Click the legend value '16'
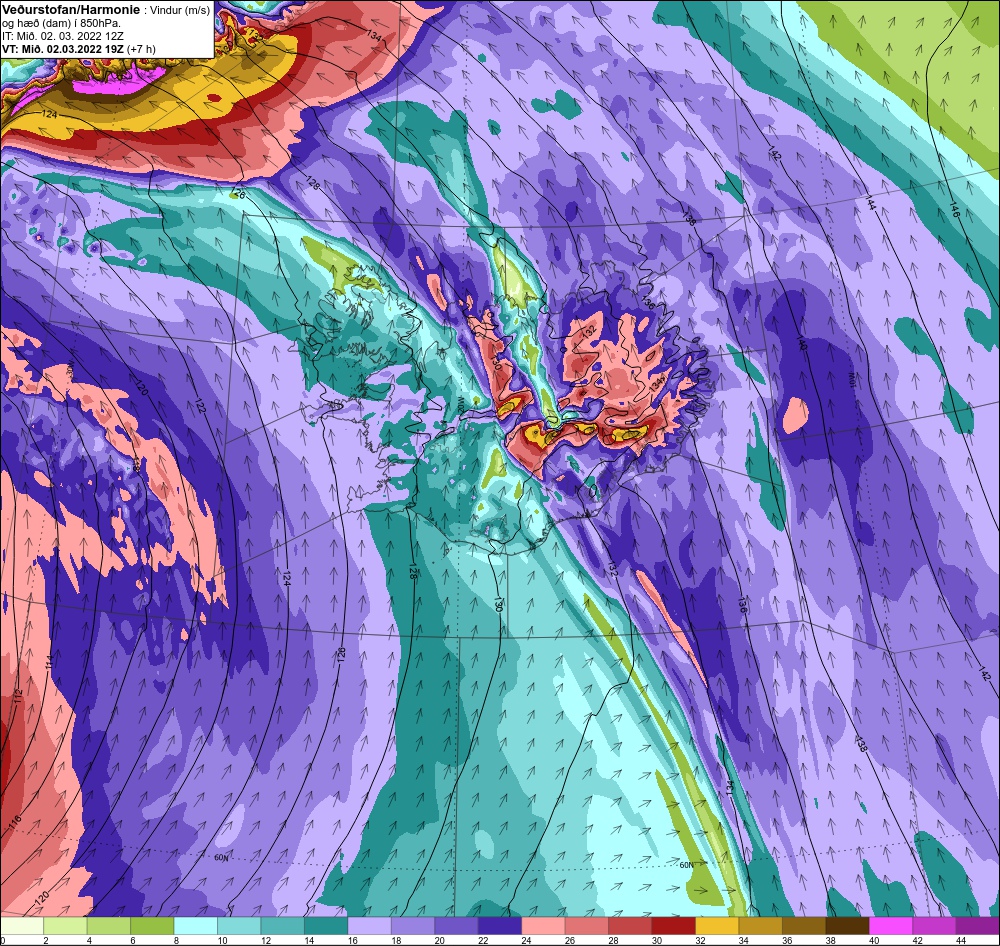This screenshot has height=946, width=1000. 353,940
